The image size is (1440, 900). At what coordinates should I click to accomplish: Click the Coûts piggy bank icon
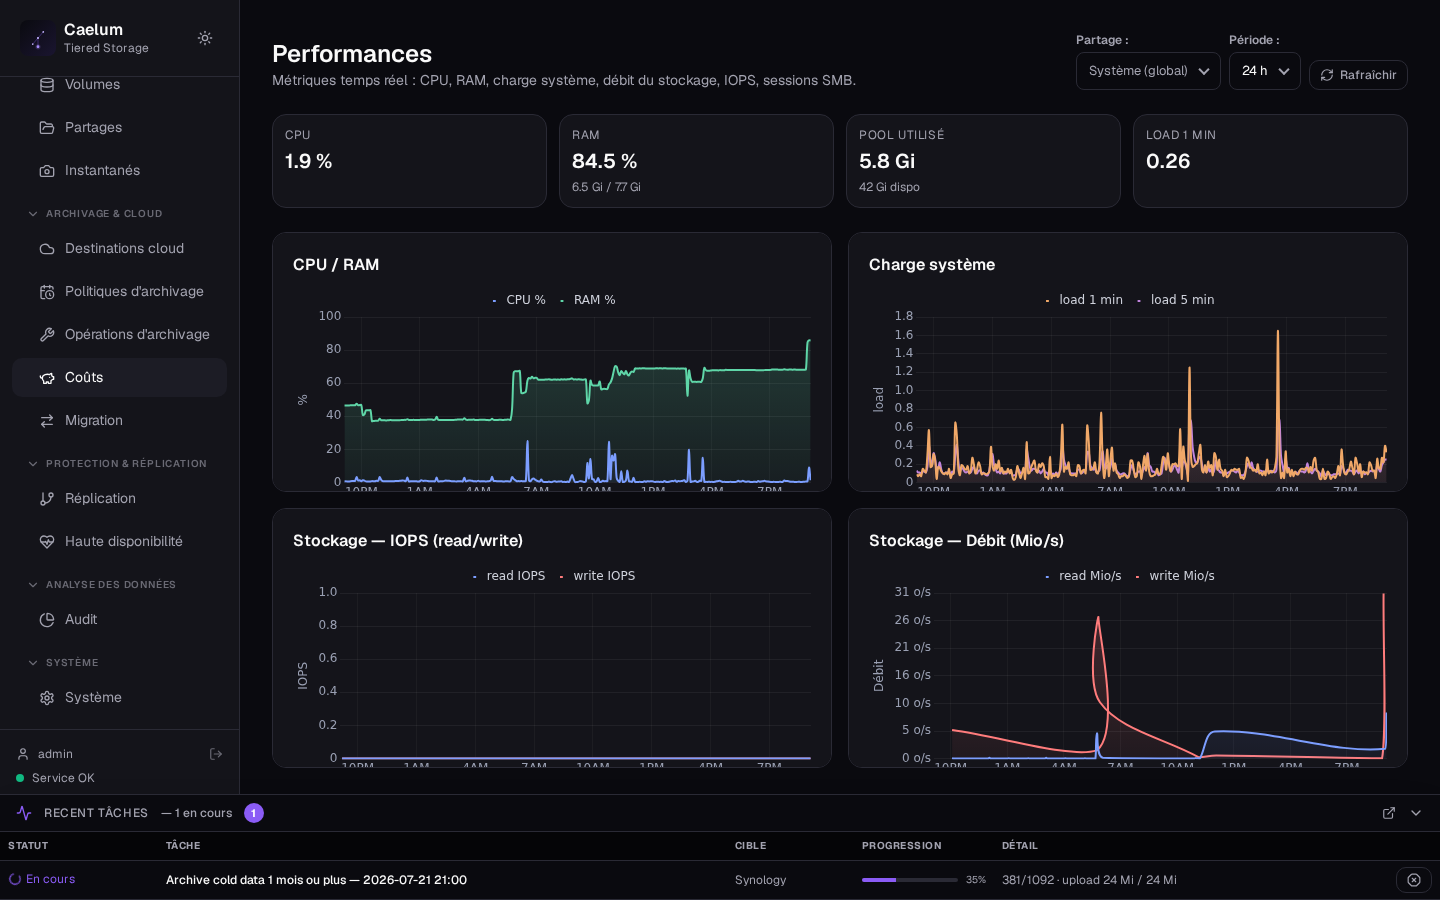(47, 378)
